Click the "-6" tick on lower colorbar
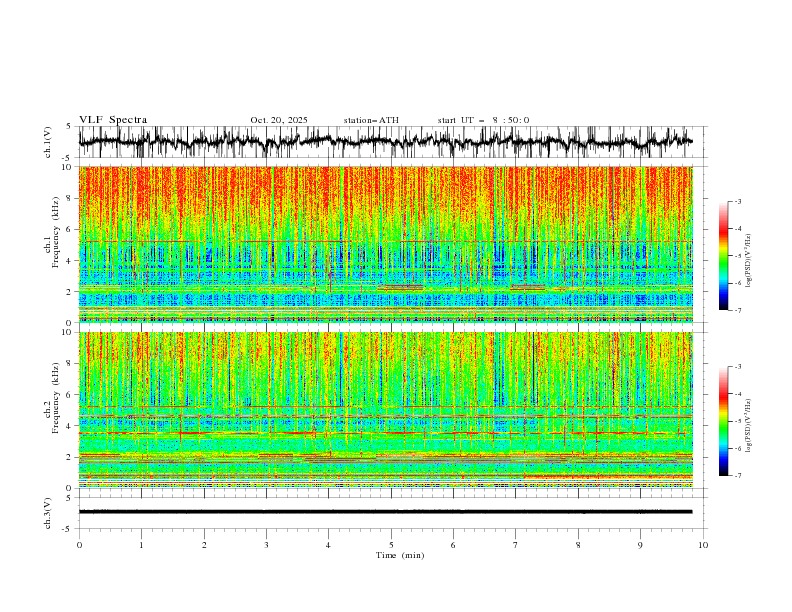The width and height of the screenshot is (792, 612). pos(738,448)
